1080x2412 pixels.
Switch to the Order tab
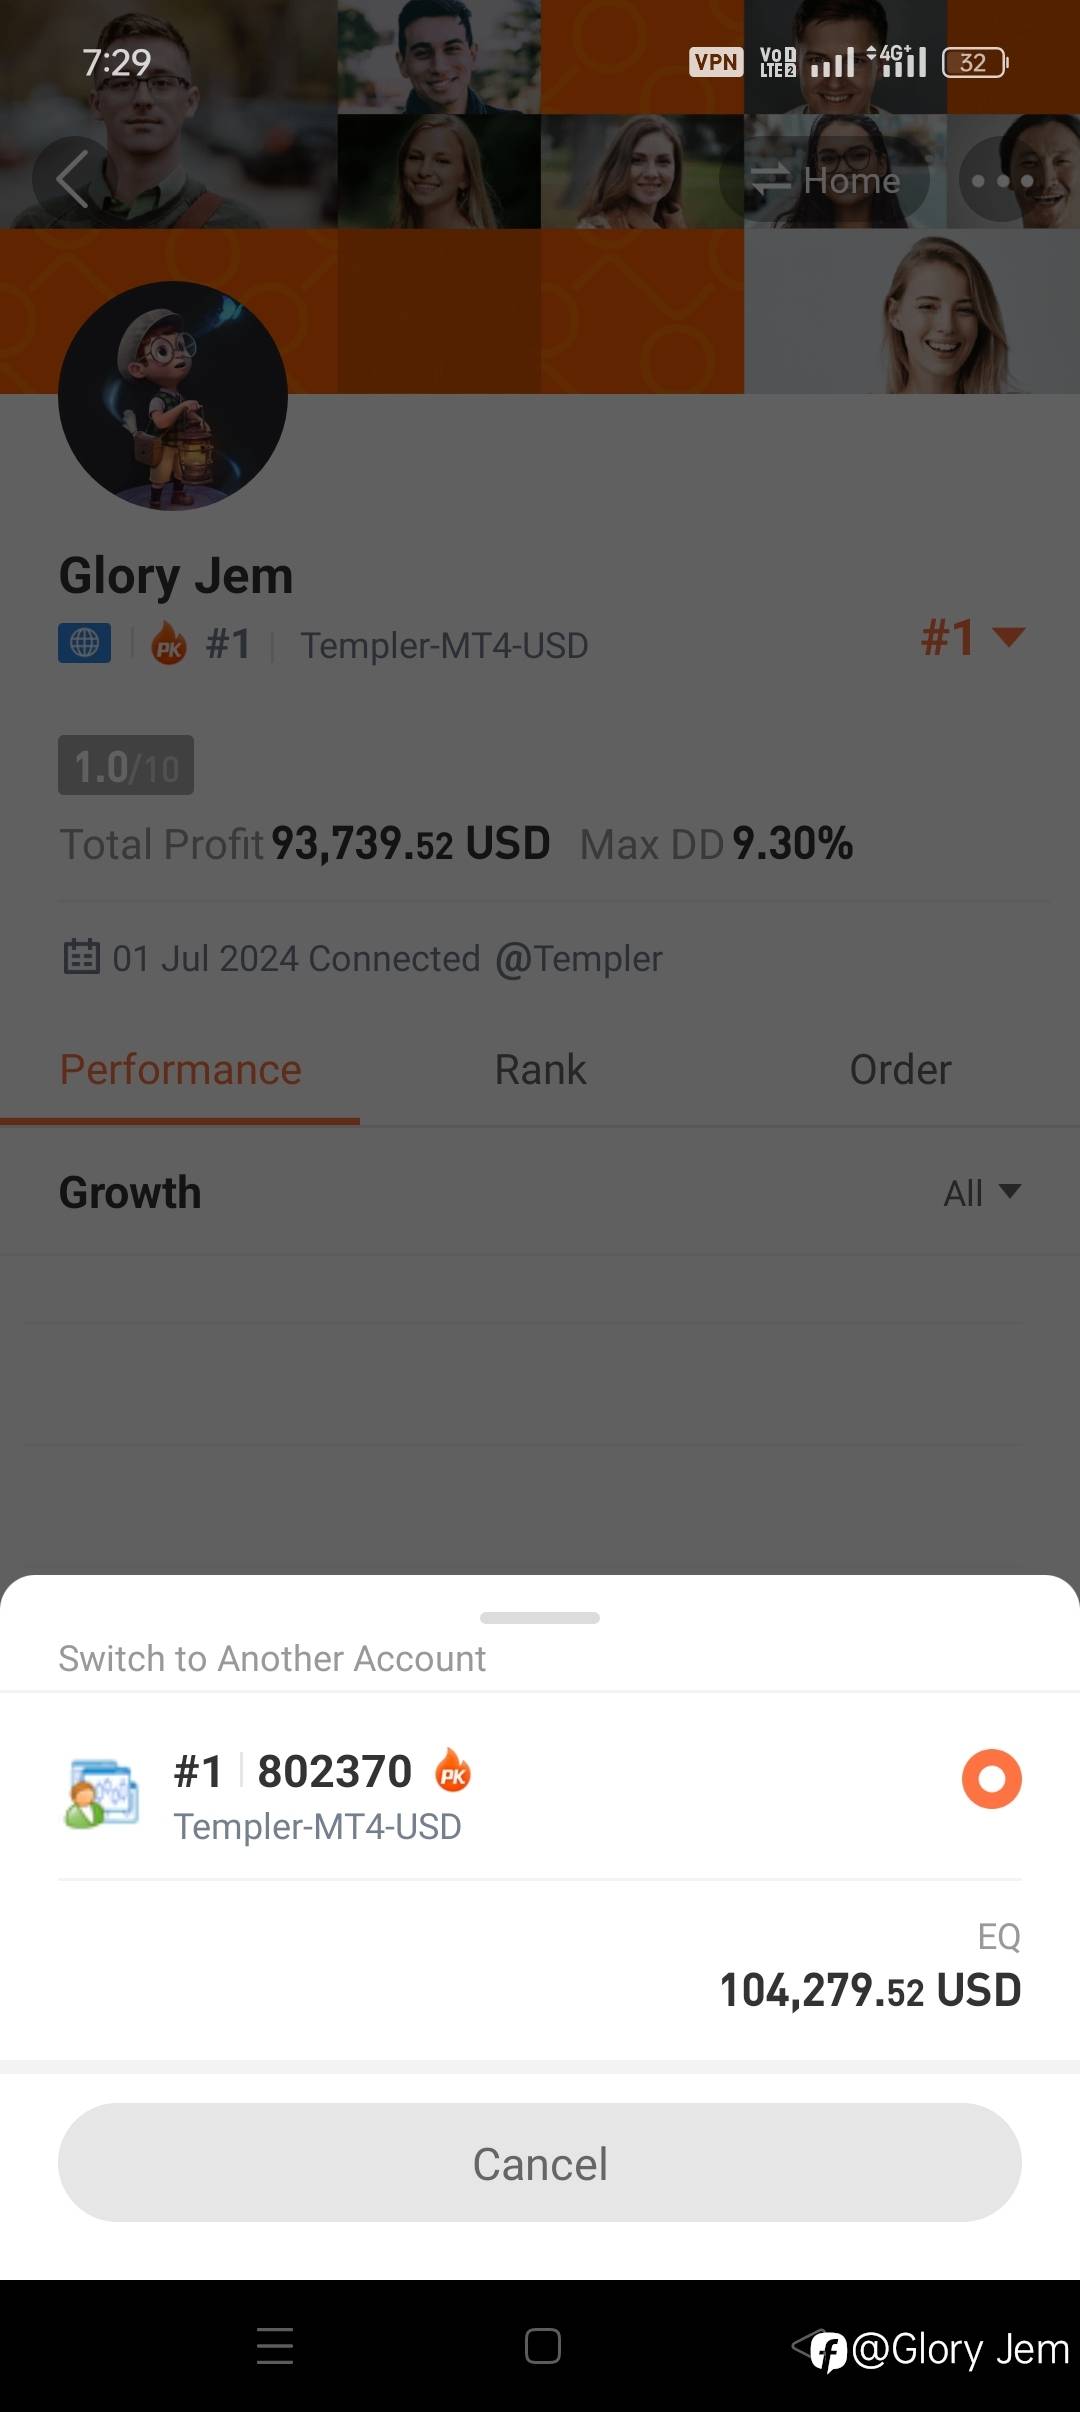click(900, 1070)
